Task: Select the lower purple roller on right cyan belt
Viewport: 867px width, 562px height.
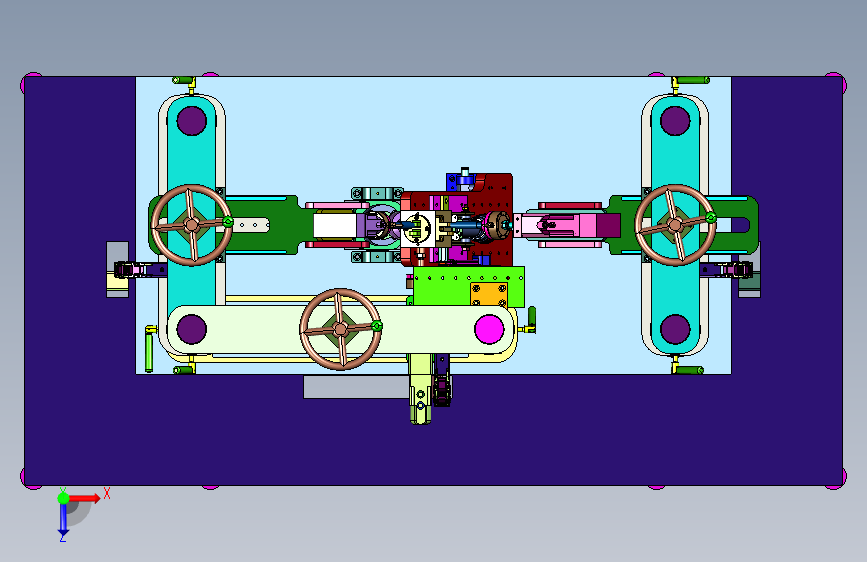Action: click(x=675, y=329)
